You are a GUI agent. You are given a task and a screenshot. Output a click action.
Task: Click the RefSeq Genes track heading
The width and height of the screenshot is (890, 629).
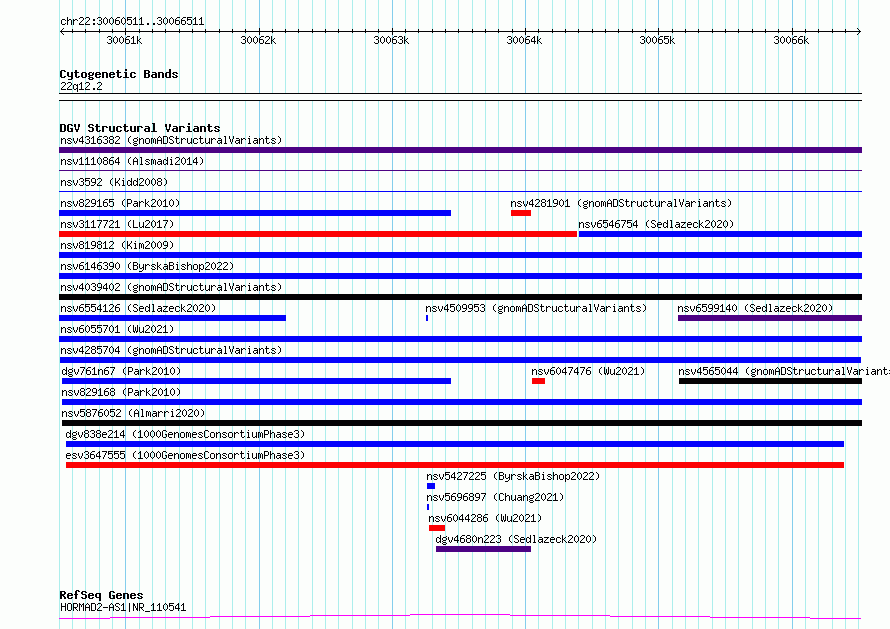point(101,595)
